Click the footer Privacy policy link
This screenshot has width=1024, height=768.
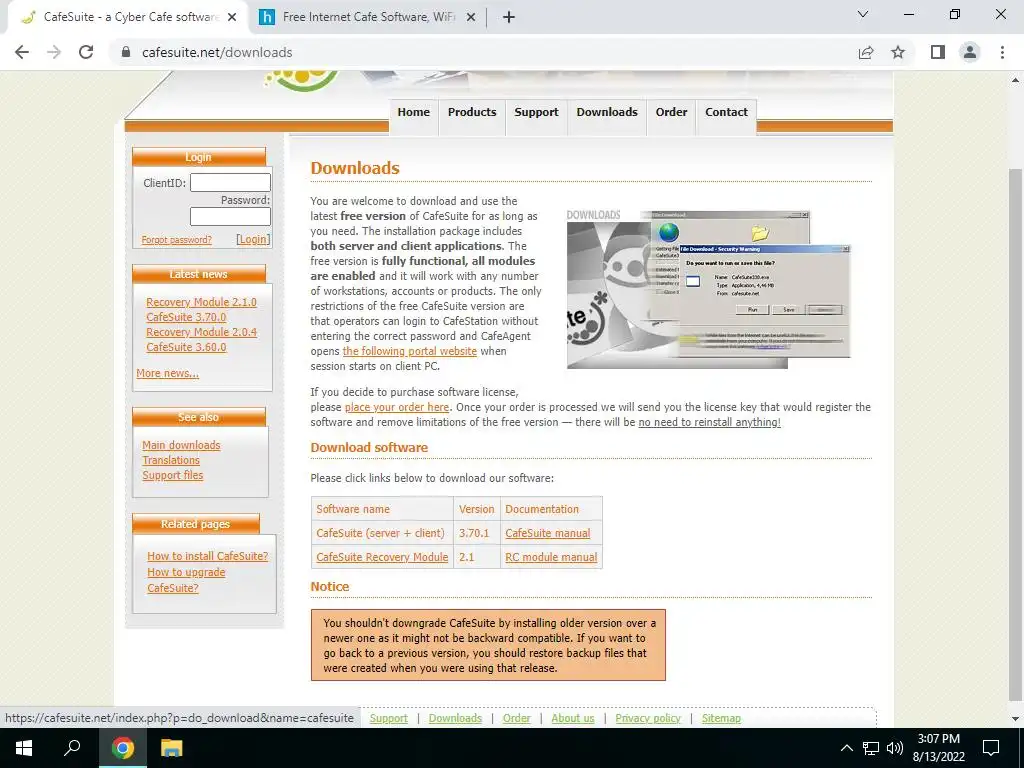click(x=648, y=718)
